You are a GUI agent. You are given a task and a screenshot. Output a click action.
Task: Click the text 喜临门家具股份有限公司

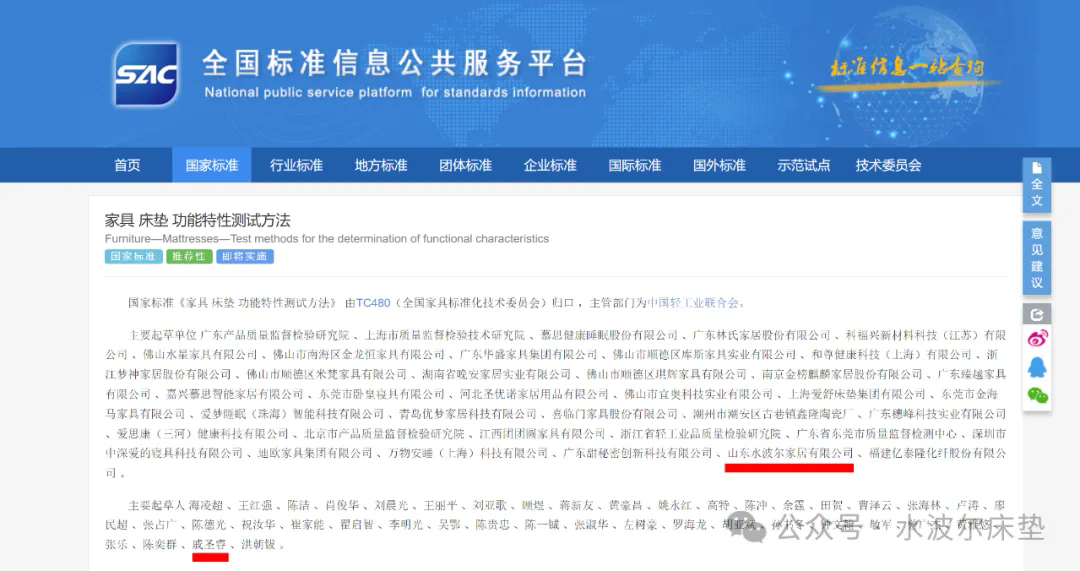(614, 414)
